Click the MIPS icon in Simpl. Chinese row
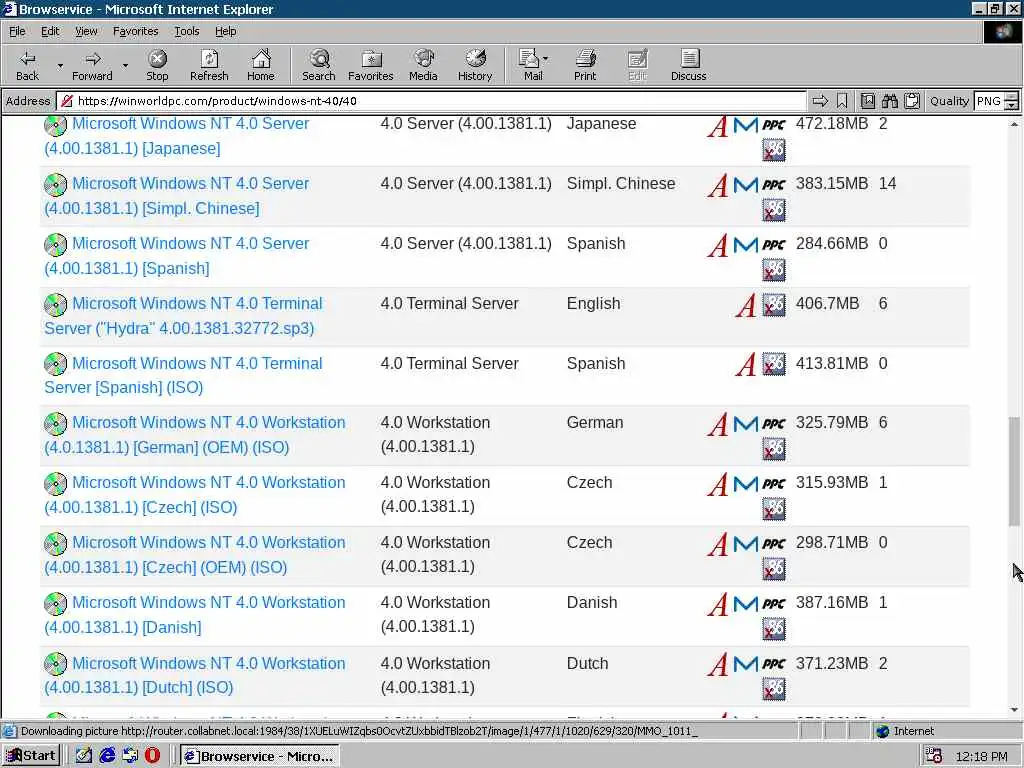The height and width of the screenshot is (768, 1024). point(745,185)
